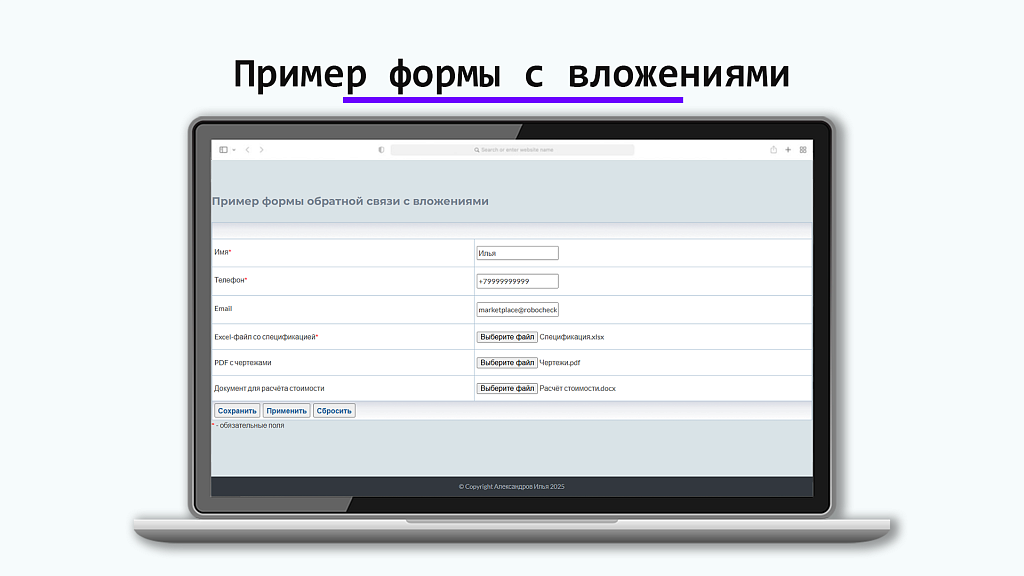Viewport: 1024px width, 576px height.
Task: Click the Спецификация.xlsx file name
Action: (572, 337)
